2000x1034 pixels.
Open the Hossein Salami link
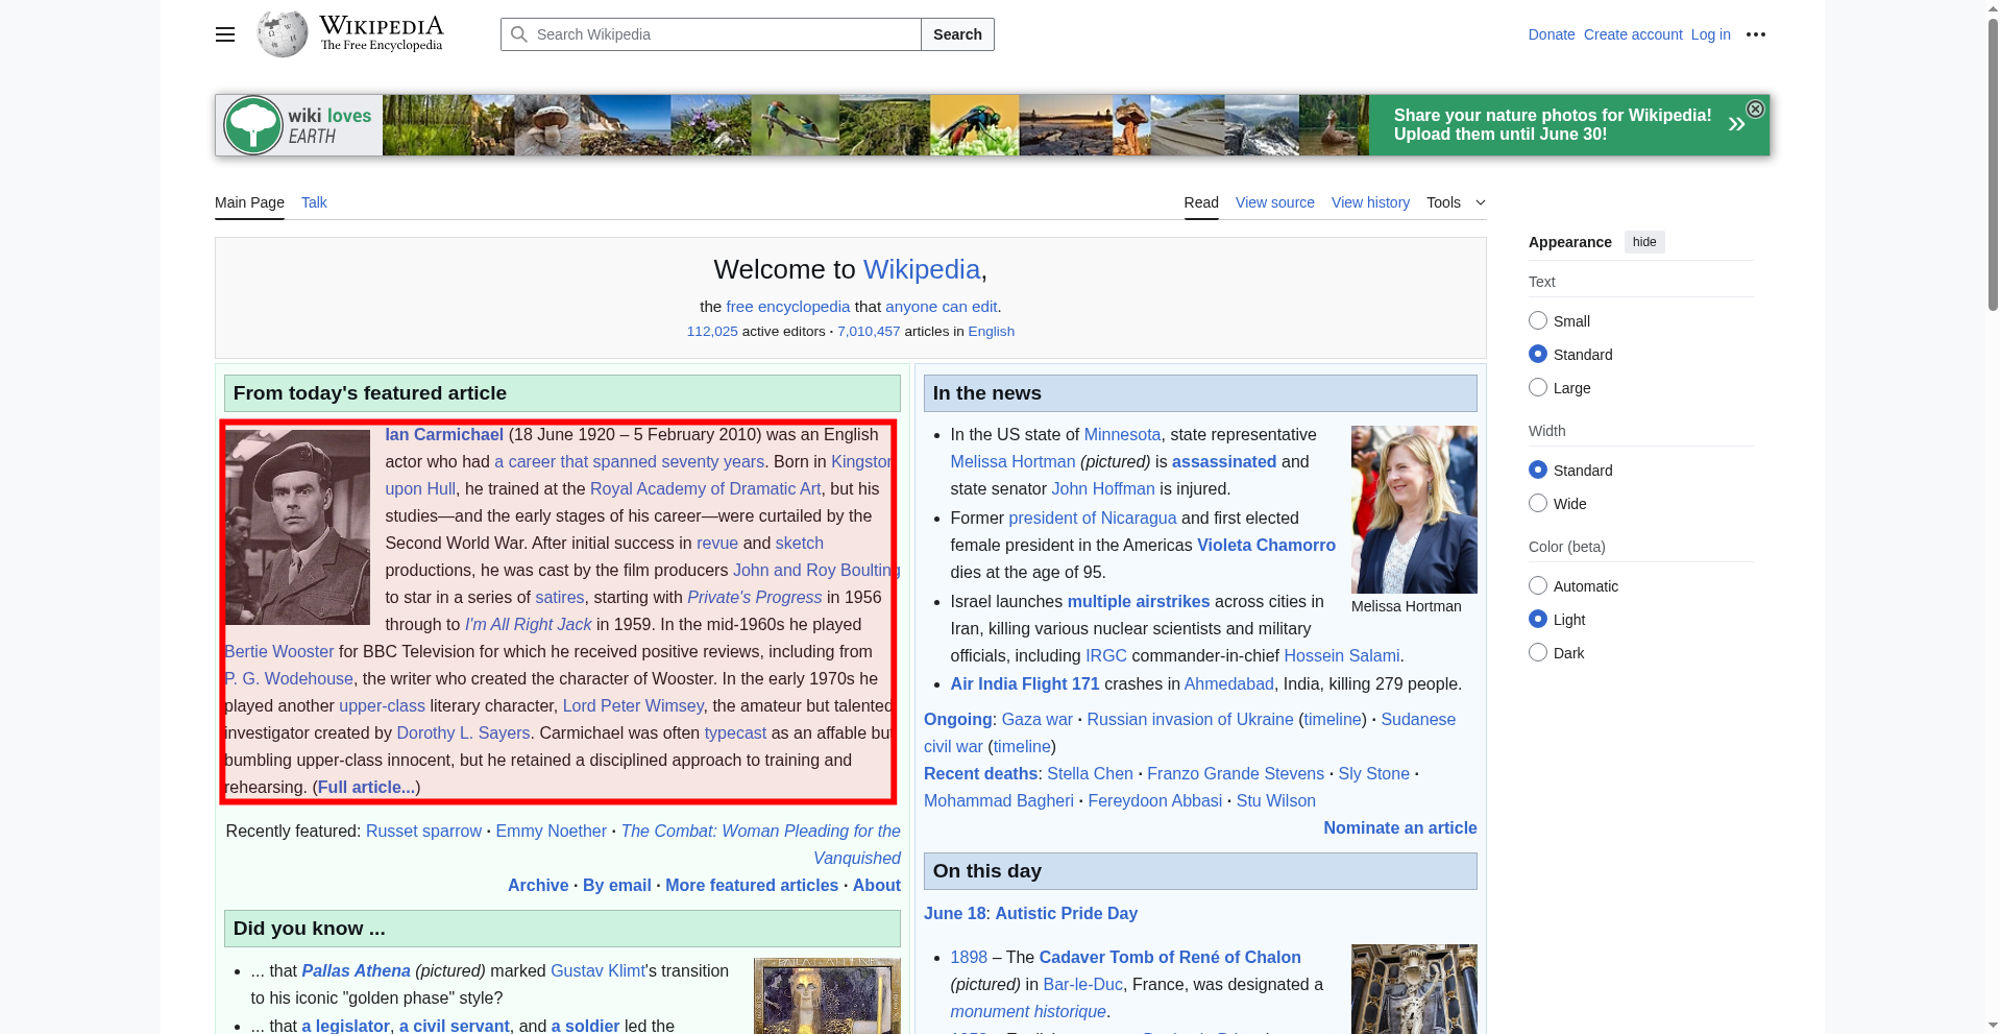coord(1341,656)
